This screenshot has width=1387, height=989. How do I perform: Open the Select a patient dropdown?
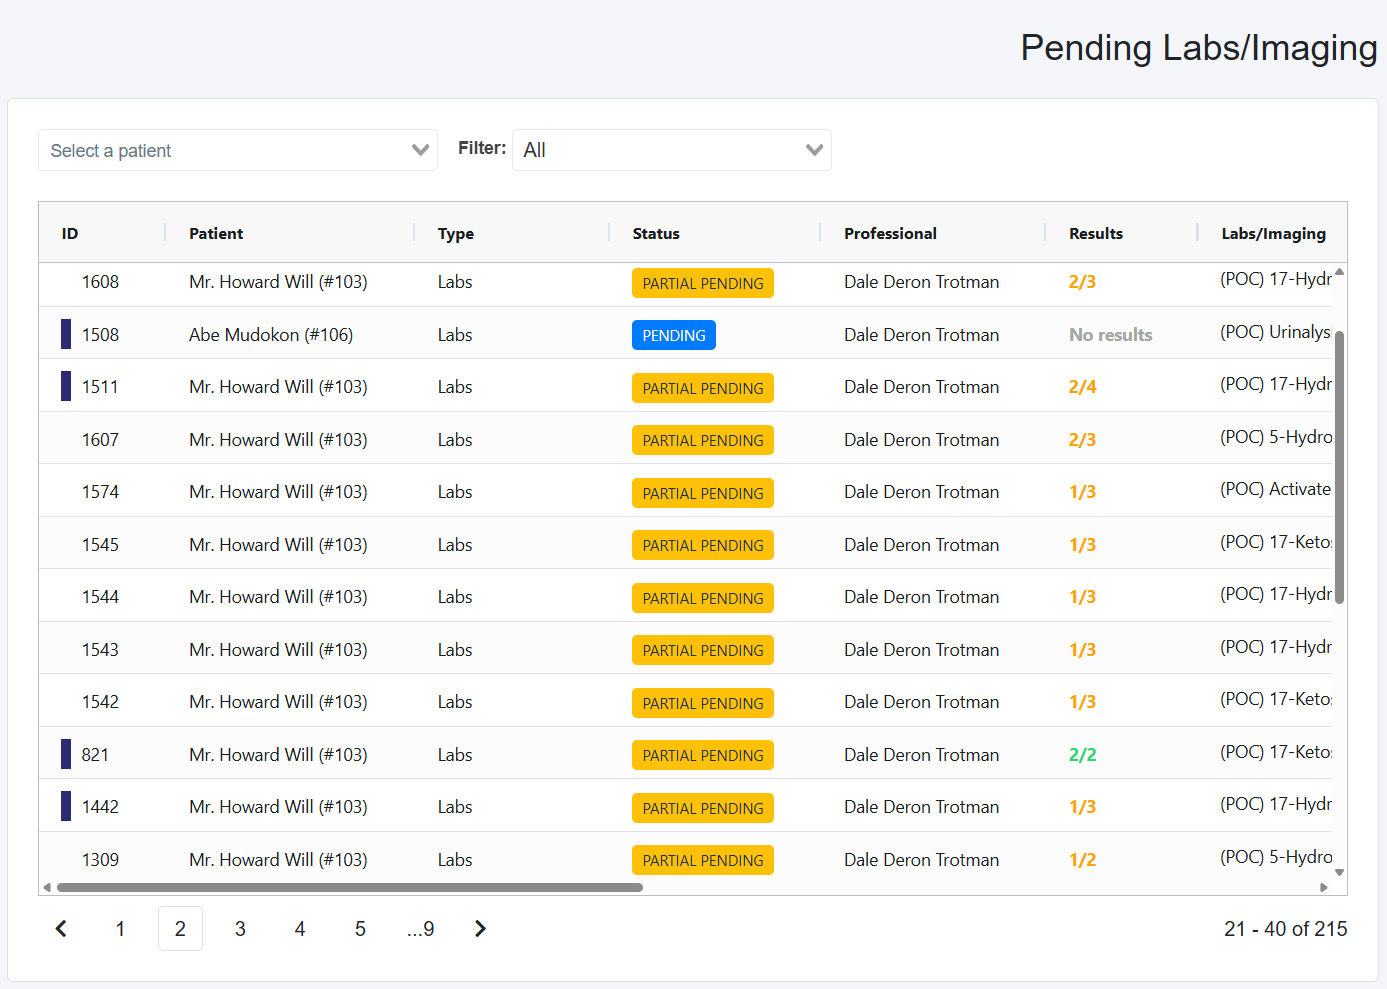coord(238,150)
